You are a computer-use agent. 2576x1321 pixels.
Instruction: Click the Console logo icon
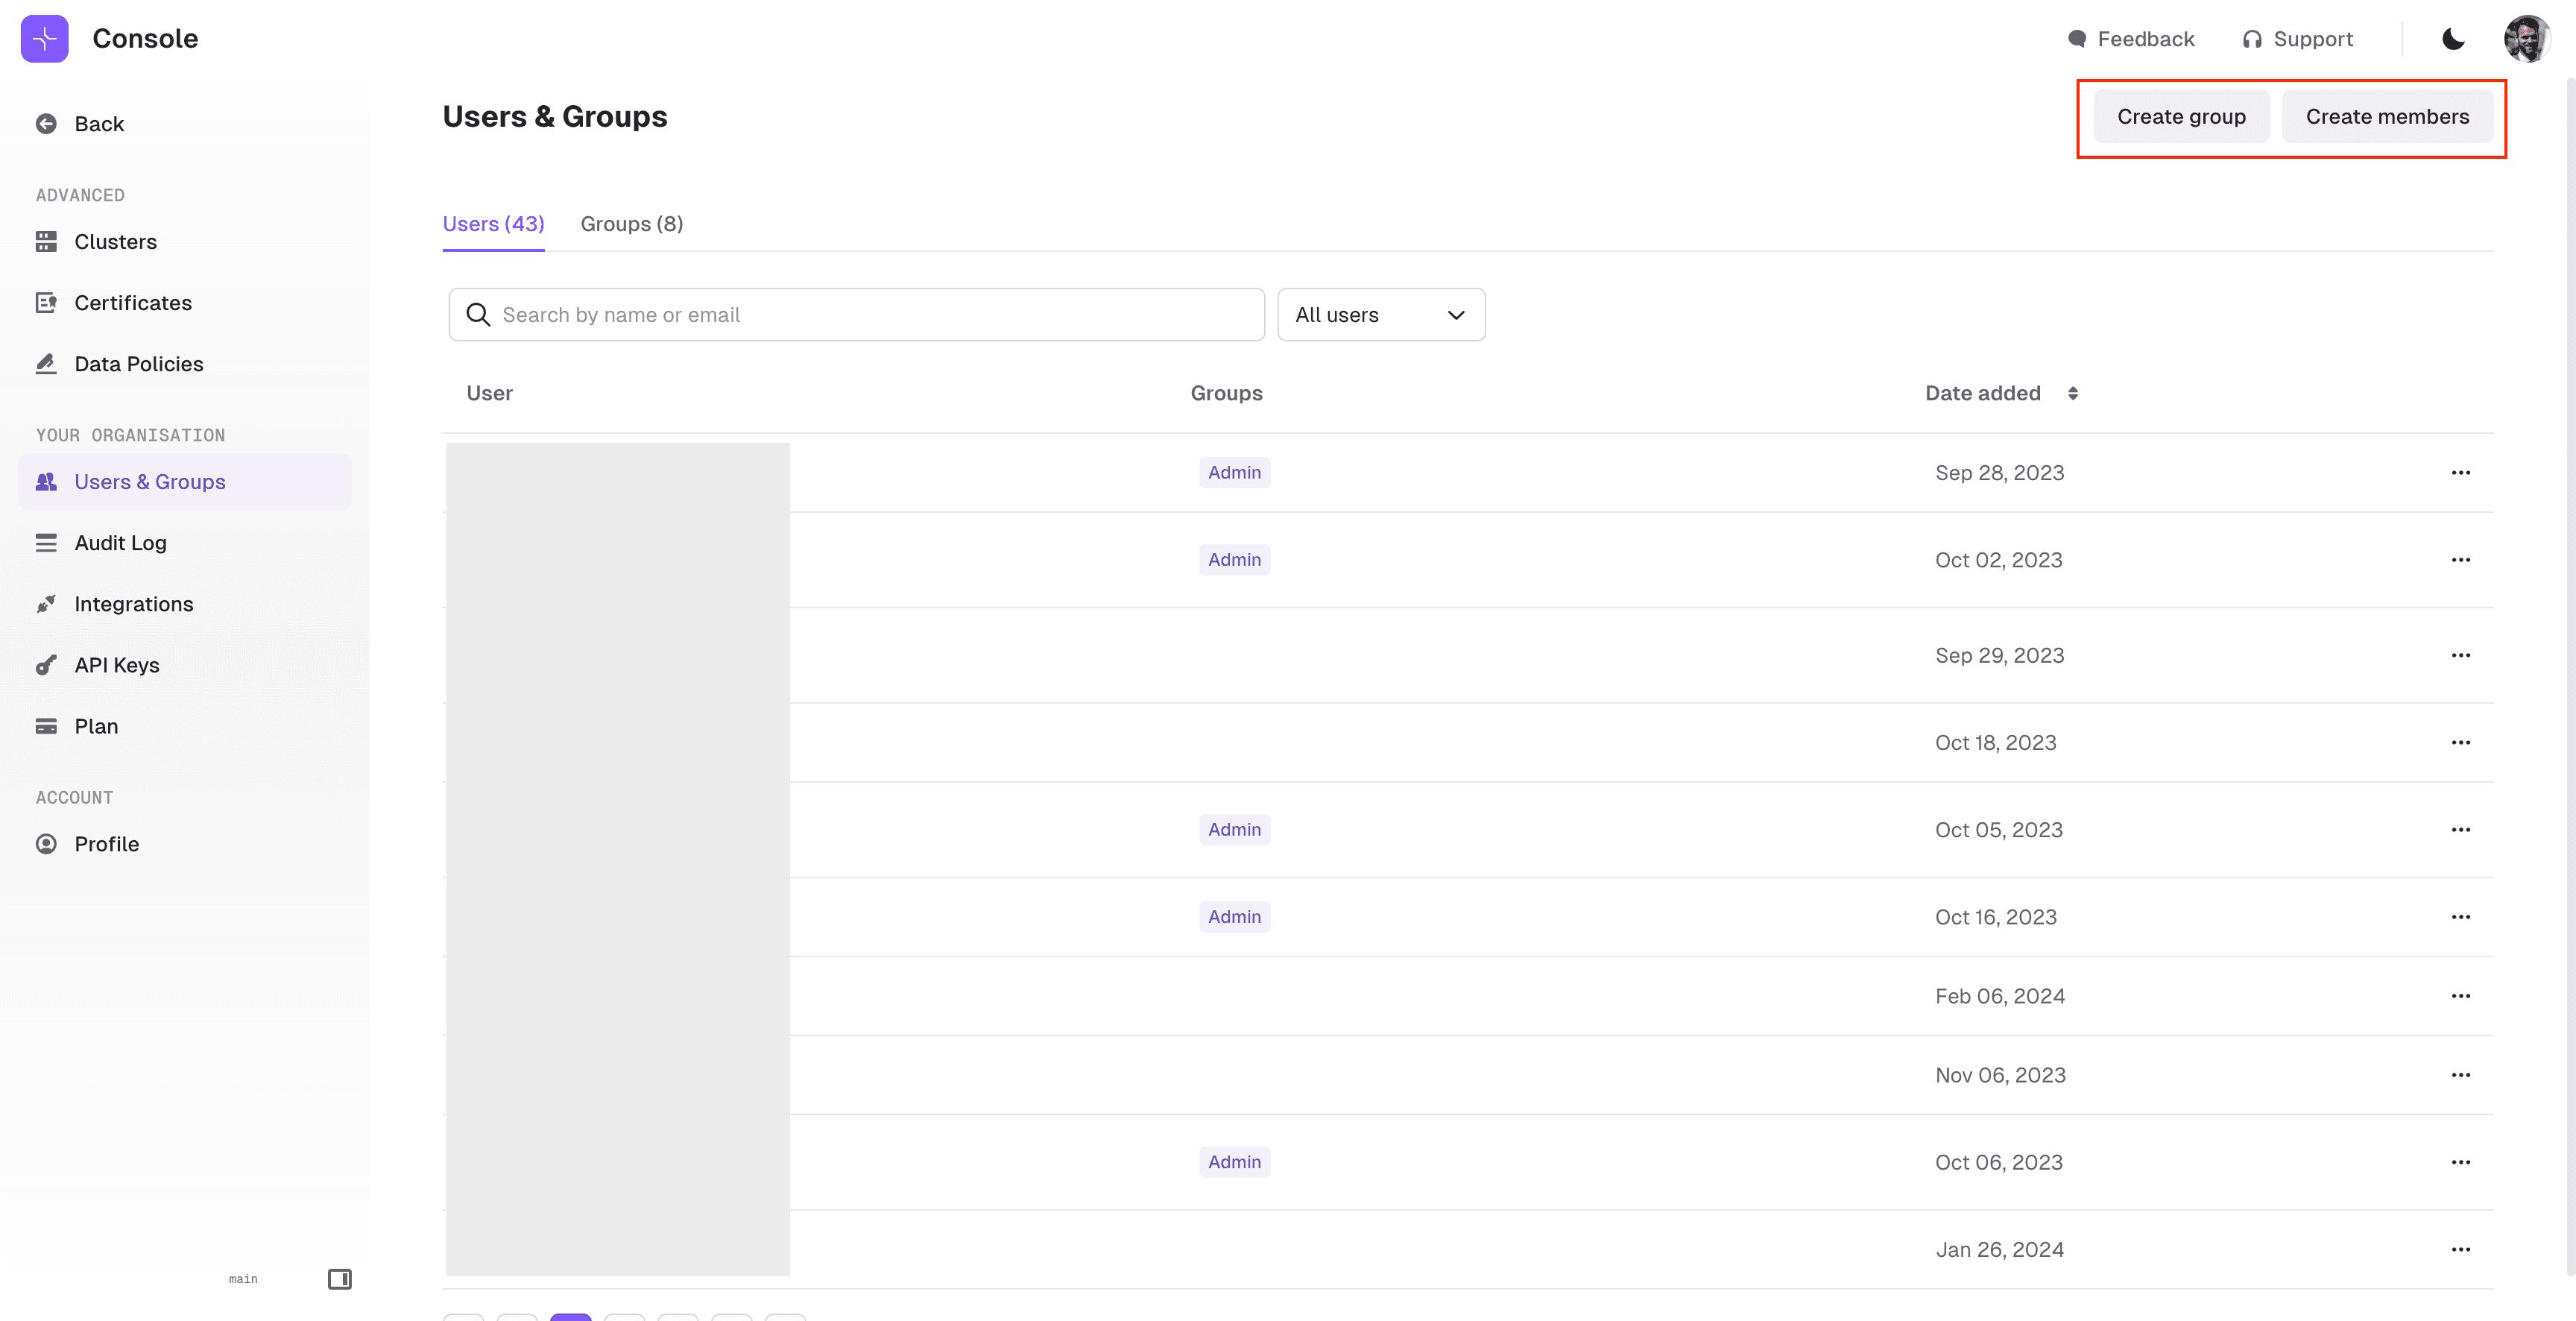pyautogui.click(x=44, y=38)
